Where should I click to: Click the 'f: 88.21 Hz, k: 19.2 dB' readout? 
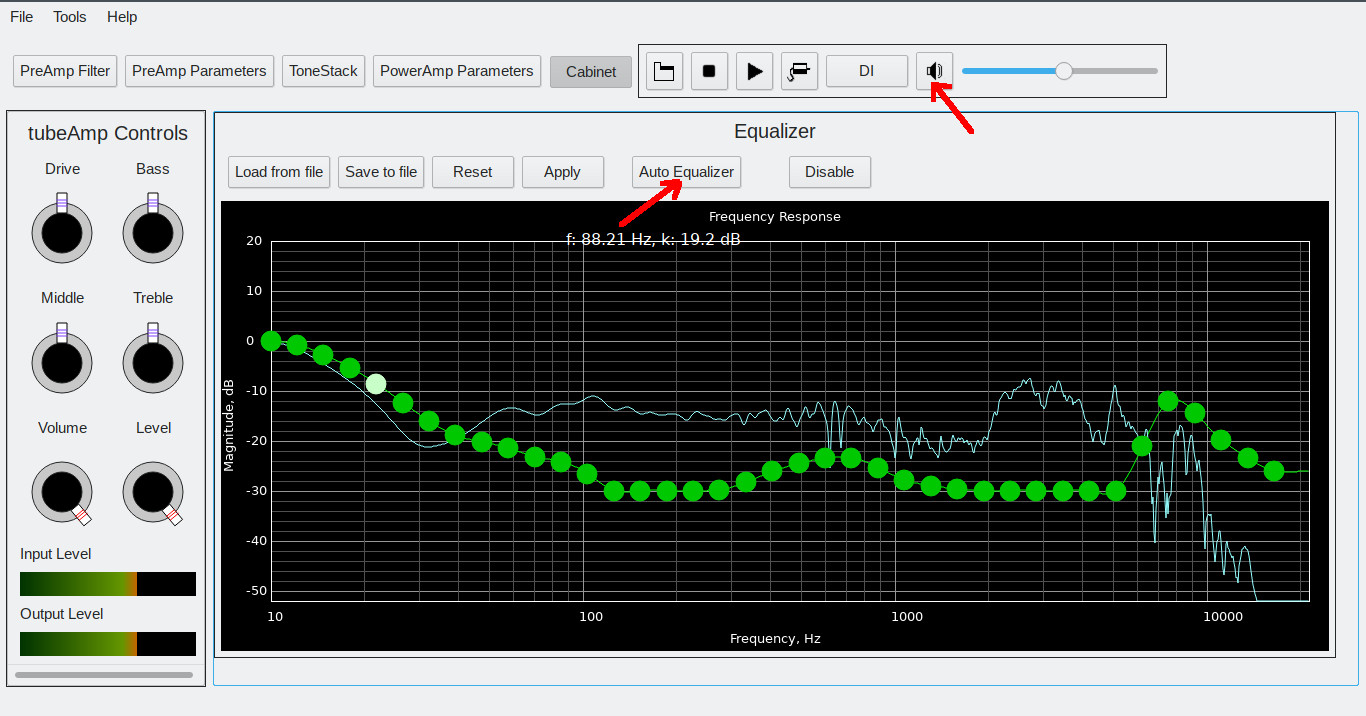653,240
